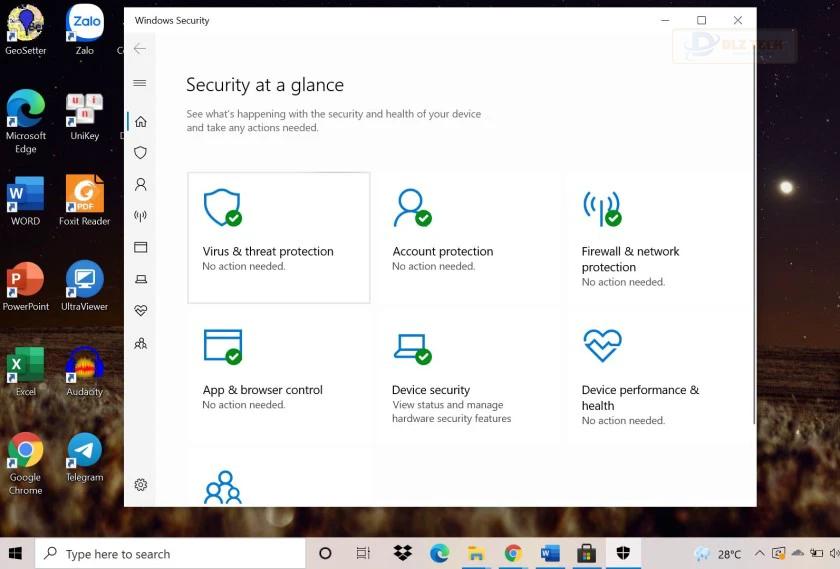Select Account protection person icon in sidebar
Viewport: 840px width, 569px height.
[140, 184]
